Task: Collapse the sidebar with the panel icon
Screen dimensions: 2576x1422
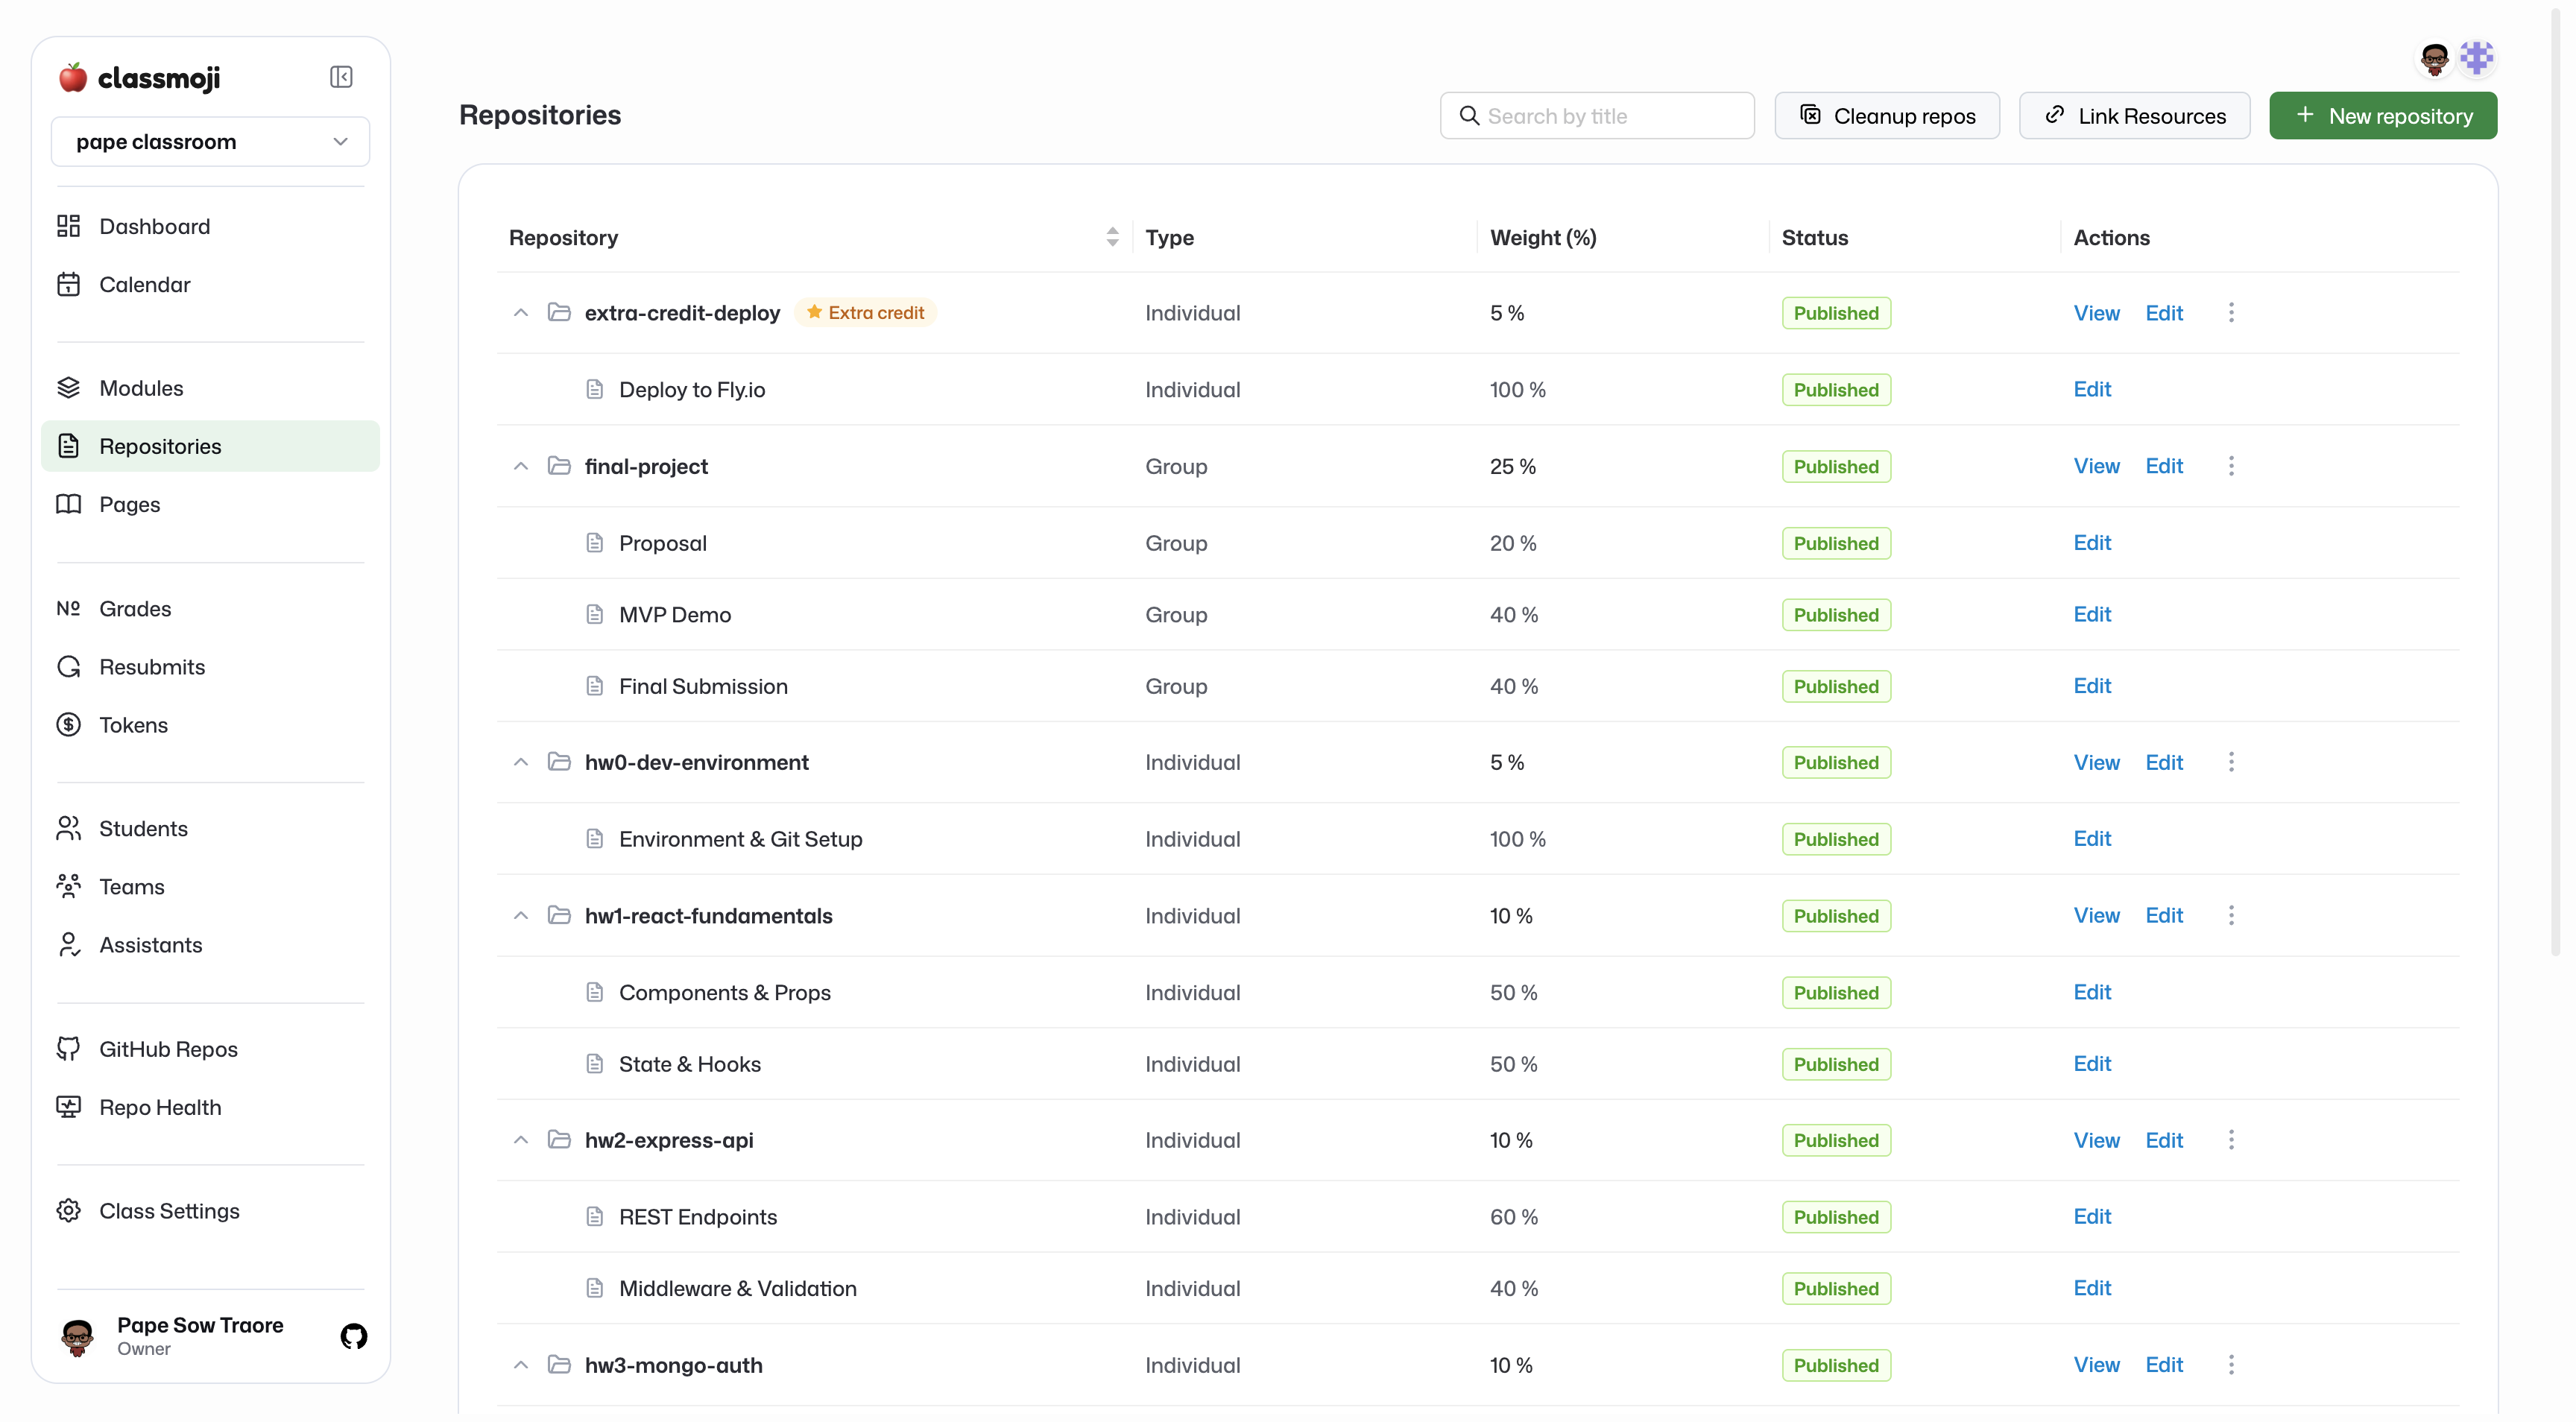Action: pyautogui.click(x=341, y=77)
